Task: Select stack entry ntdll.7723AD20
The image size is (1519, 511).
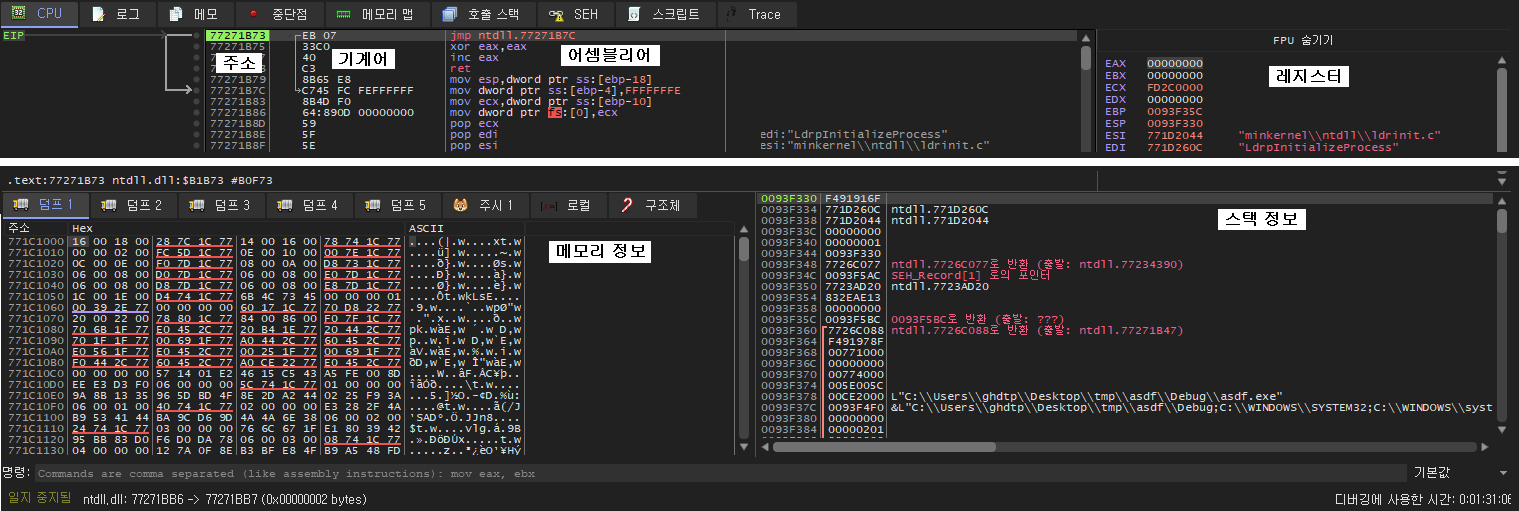Action: coord(940,285)
